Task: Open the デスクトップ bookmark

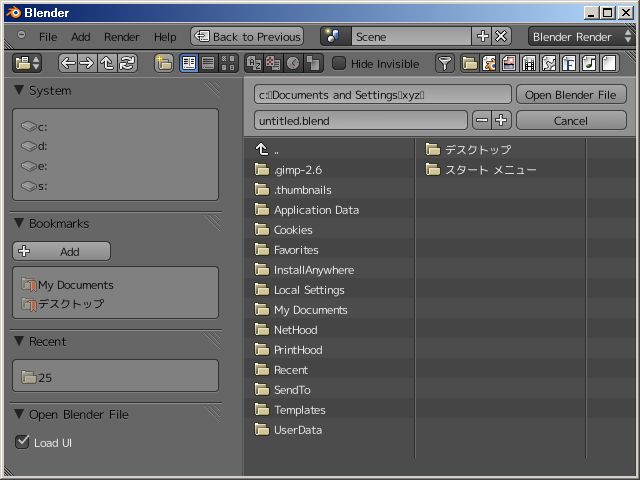Action: [63, 304]
